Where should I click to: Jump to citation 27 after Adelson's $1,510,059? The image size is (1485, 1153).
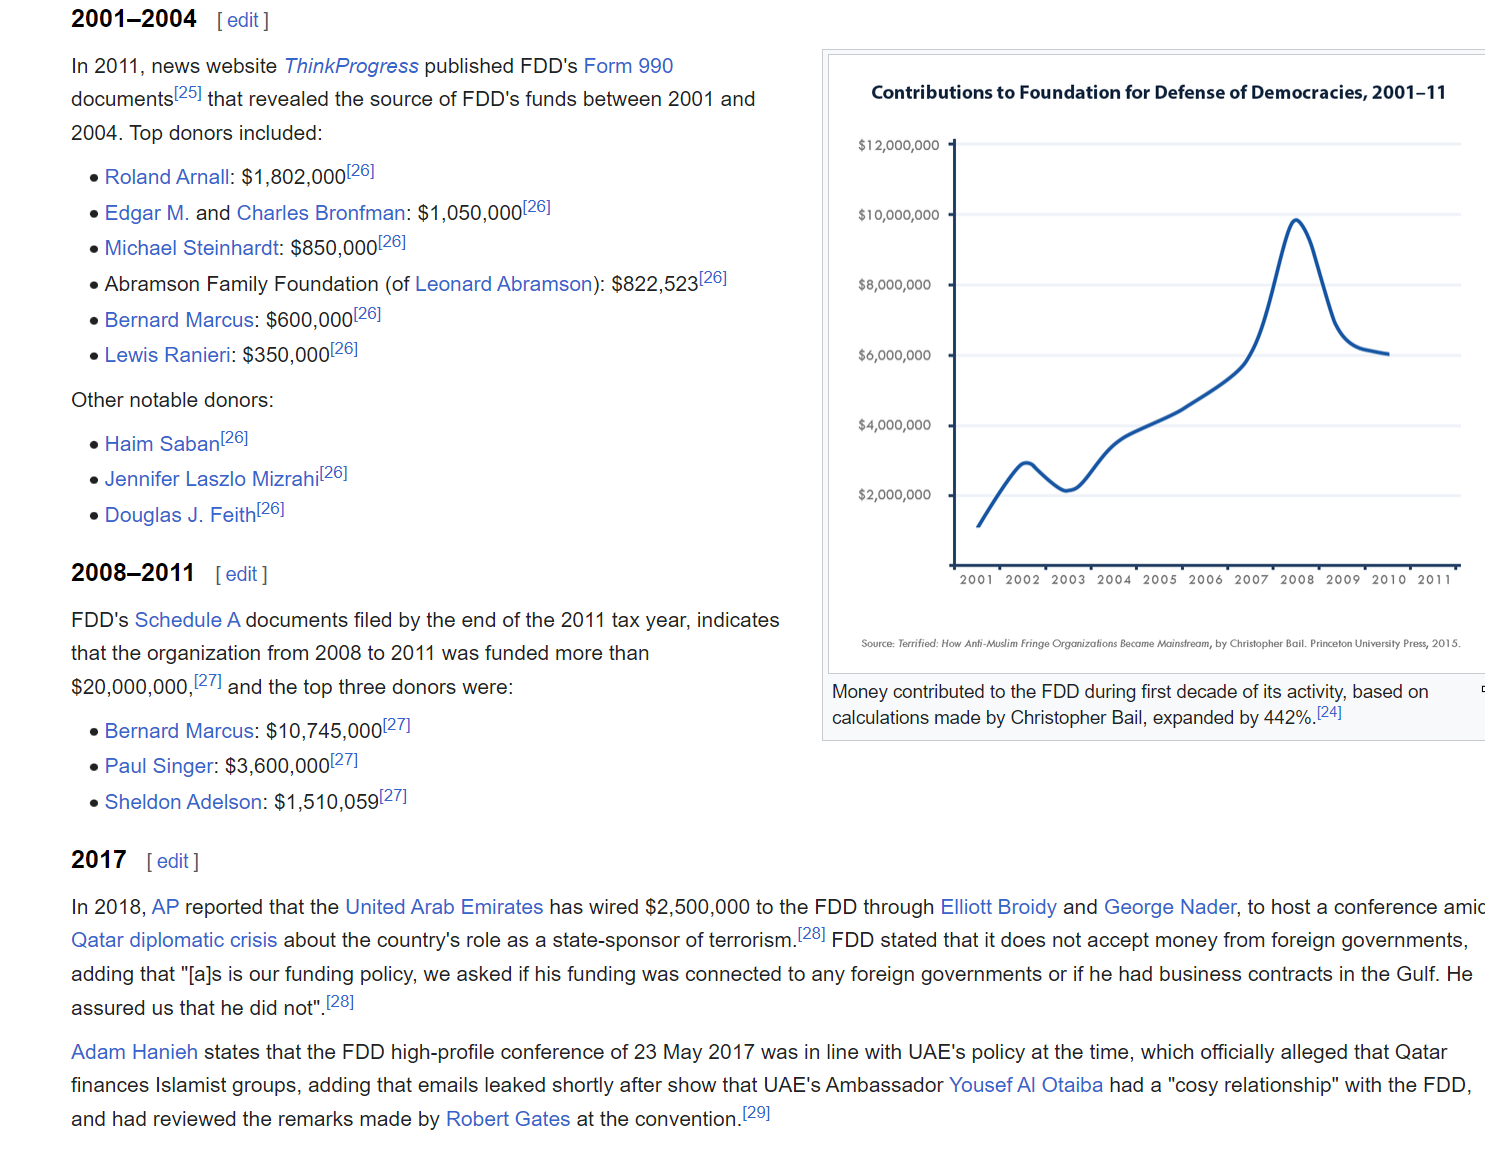(x=393, y=796)
